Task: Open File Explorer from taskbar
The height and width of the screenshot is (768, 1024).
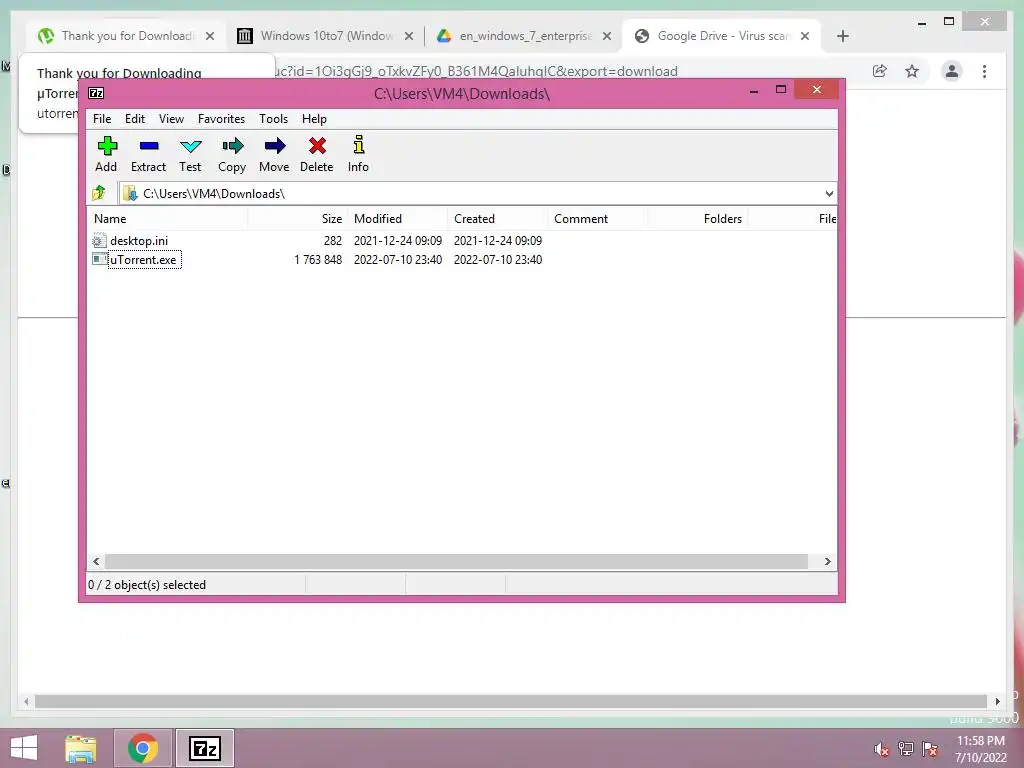Action: (81, 748)
